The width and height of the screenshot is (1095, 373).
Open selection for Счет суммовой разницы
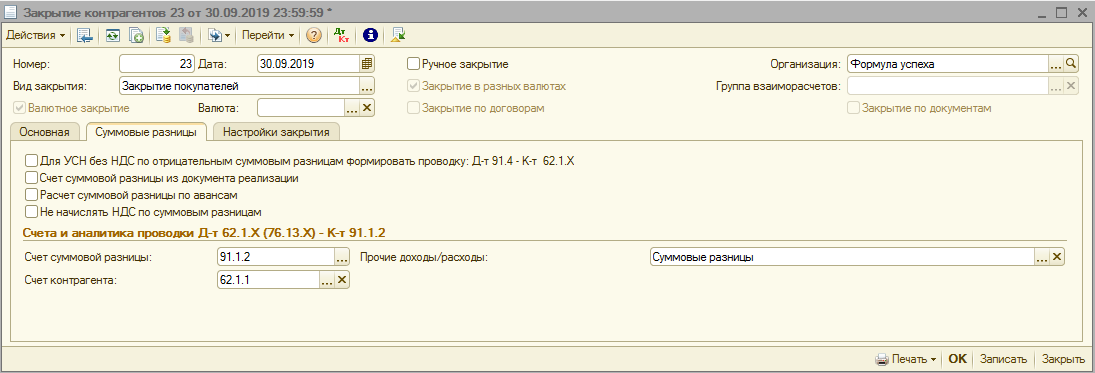tap(341, 257)
